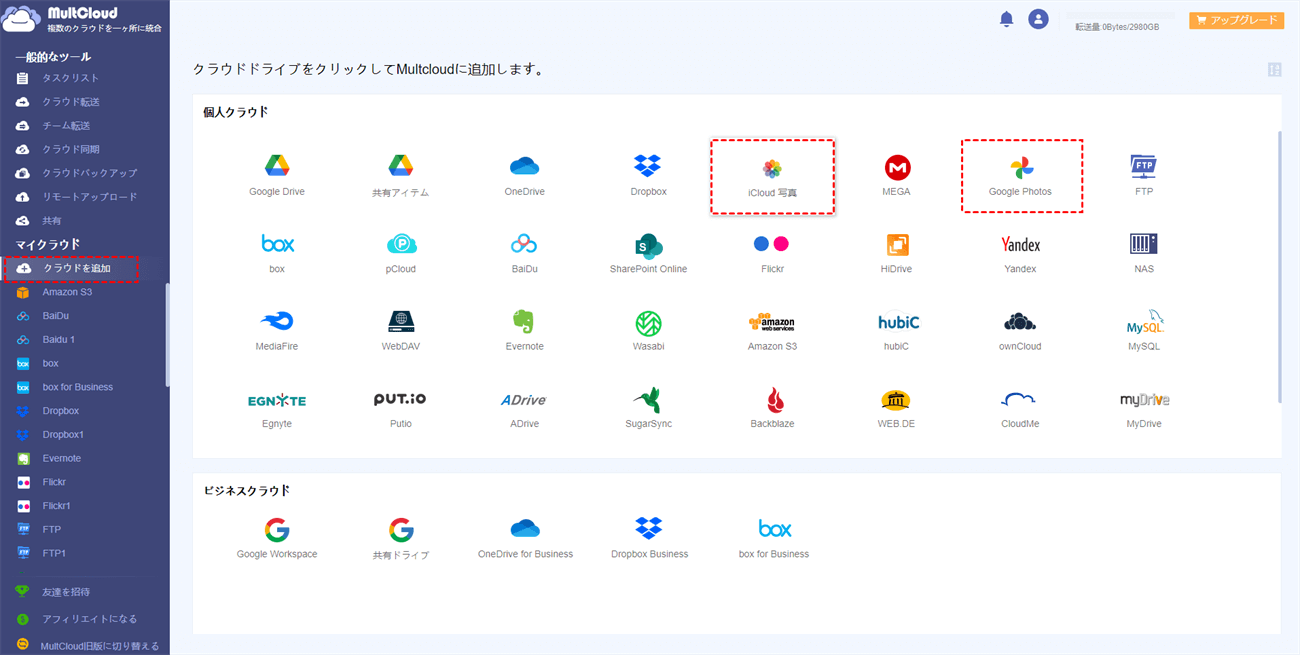
Task: Click the FTP icon in personal clouds
Action: pyautogui.click(x=1144, y=175)
